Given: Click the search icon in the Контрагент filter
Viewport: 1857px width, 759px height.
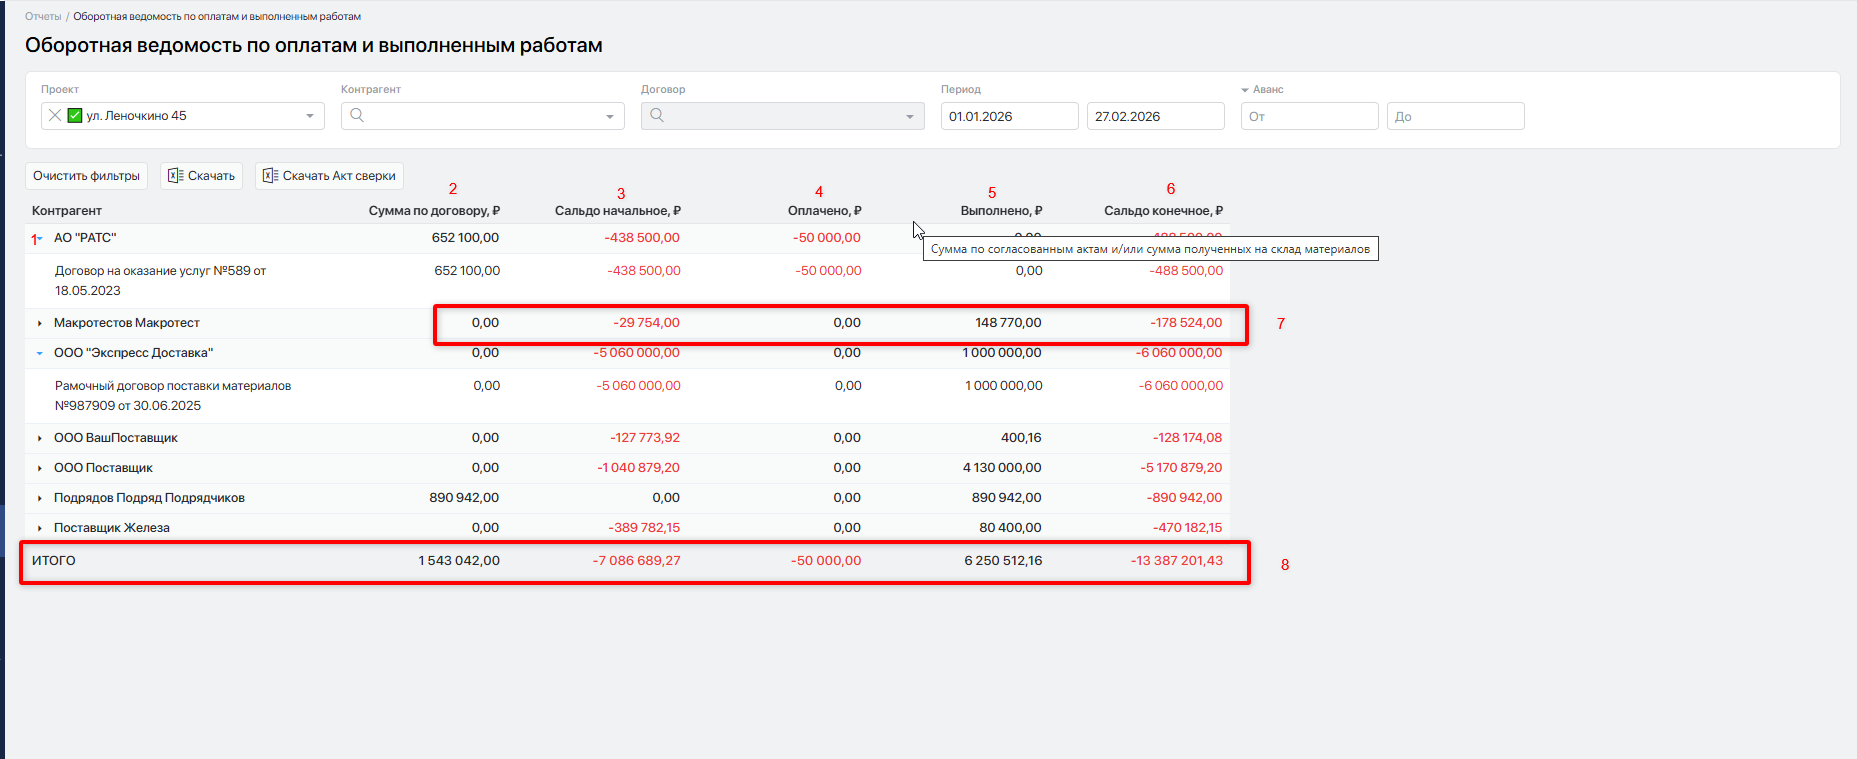Looking at the screenshot, I should pyautogui.click(x=357, y=116).
